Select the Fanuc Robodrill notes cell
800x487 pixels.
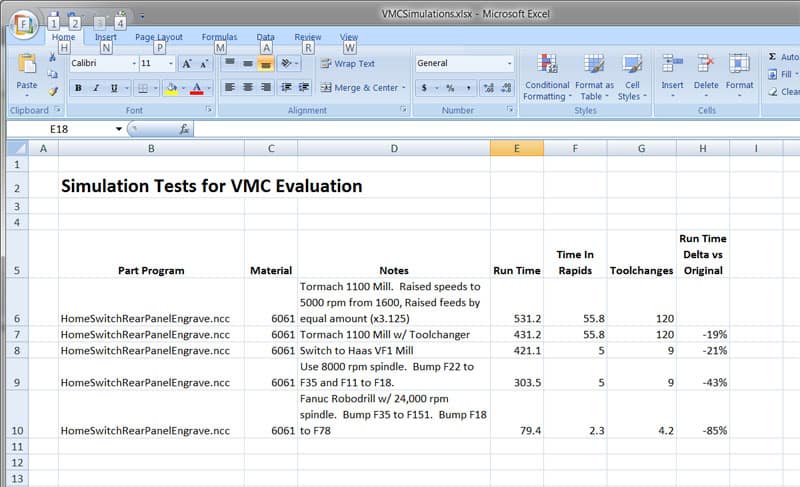coord(394,410)
